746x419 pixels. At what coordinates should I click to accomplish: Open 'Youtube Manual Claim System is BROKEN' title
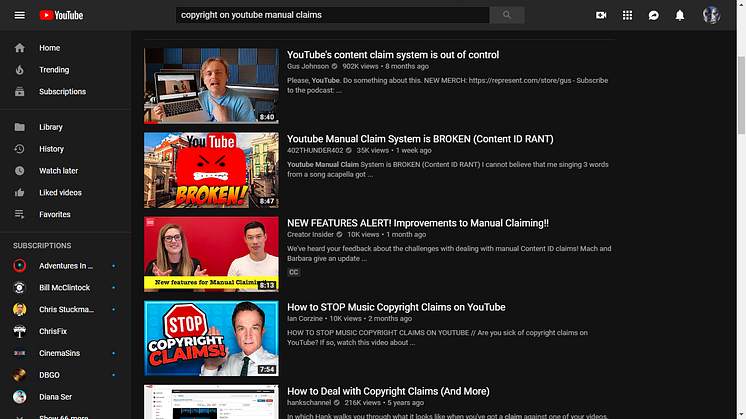420,139
